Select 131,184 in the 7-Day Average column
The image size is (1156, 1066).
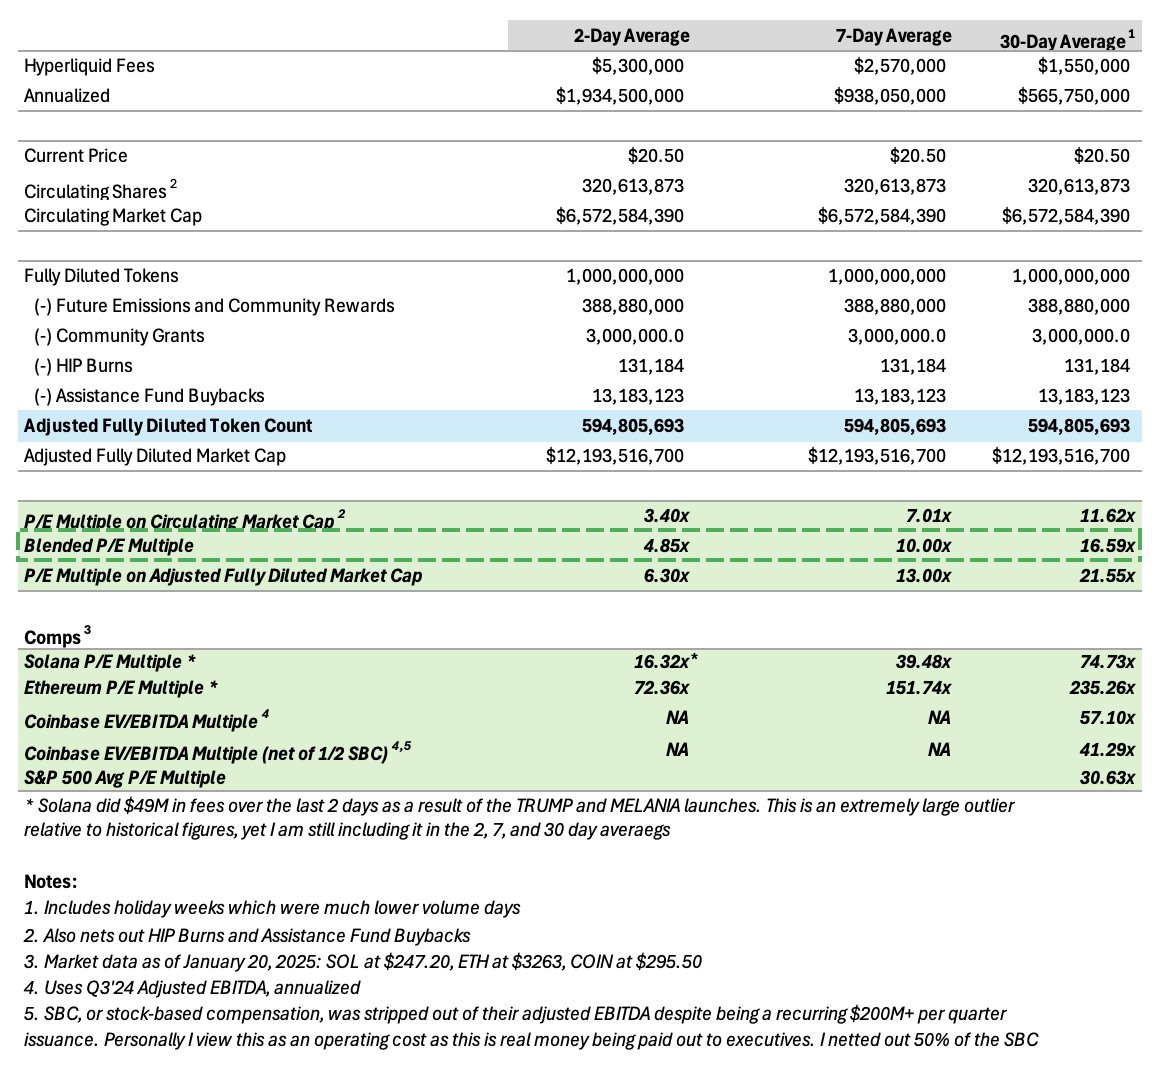pos(913,366)
